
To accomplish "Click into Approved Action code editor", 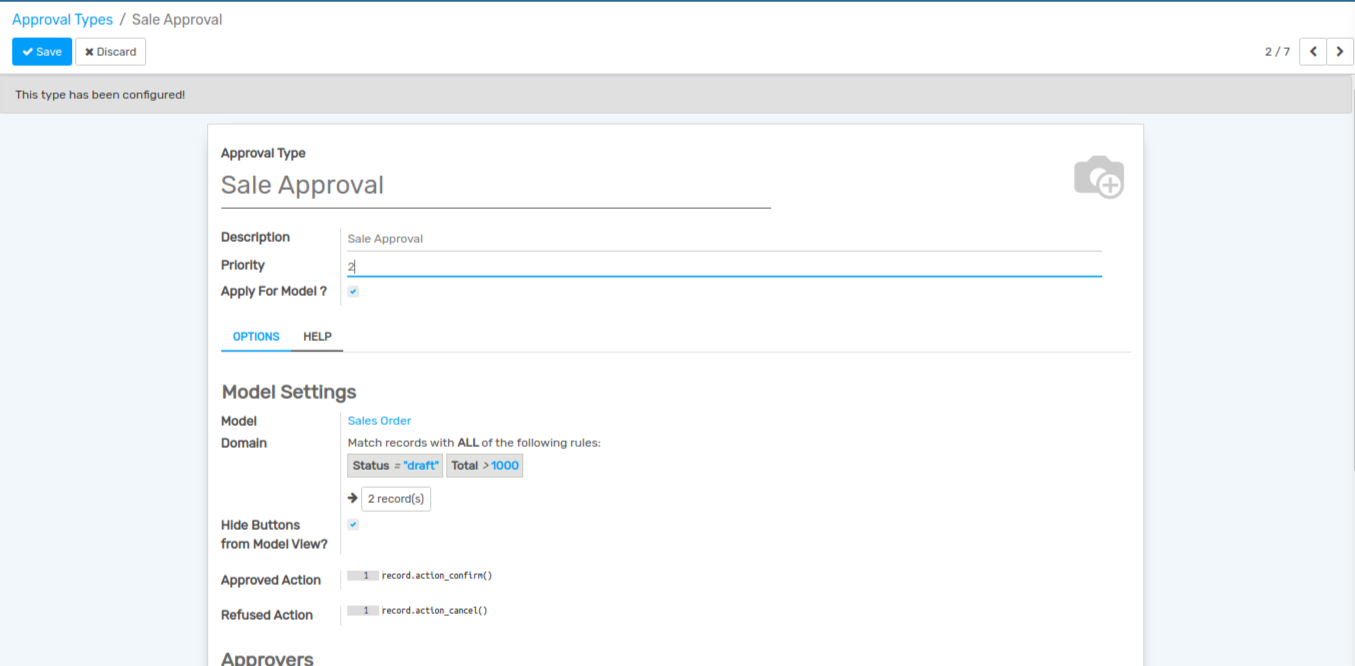I will [600, 576].
